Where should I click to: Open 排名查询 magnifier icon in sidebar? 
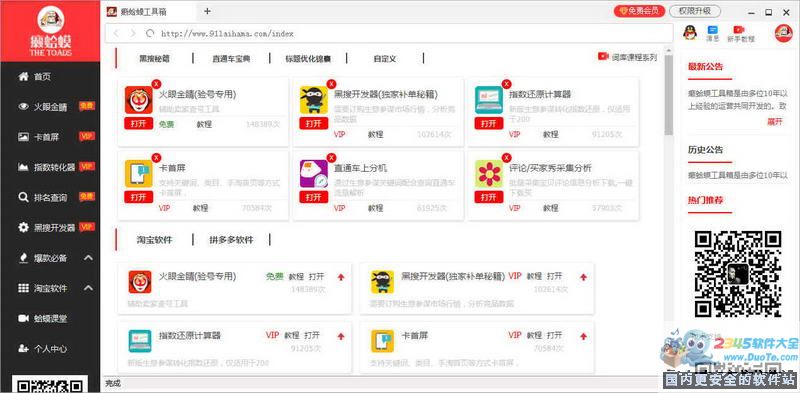pos(23,197)
